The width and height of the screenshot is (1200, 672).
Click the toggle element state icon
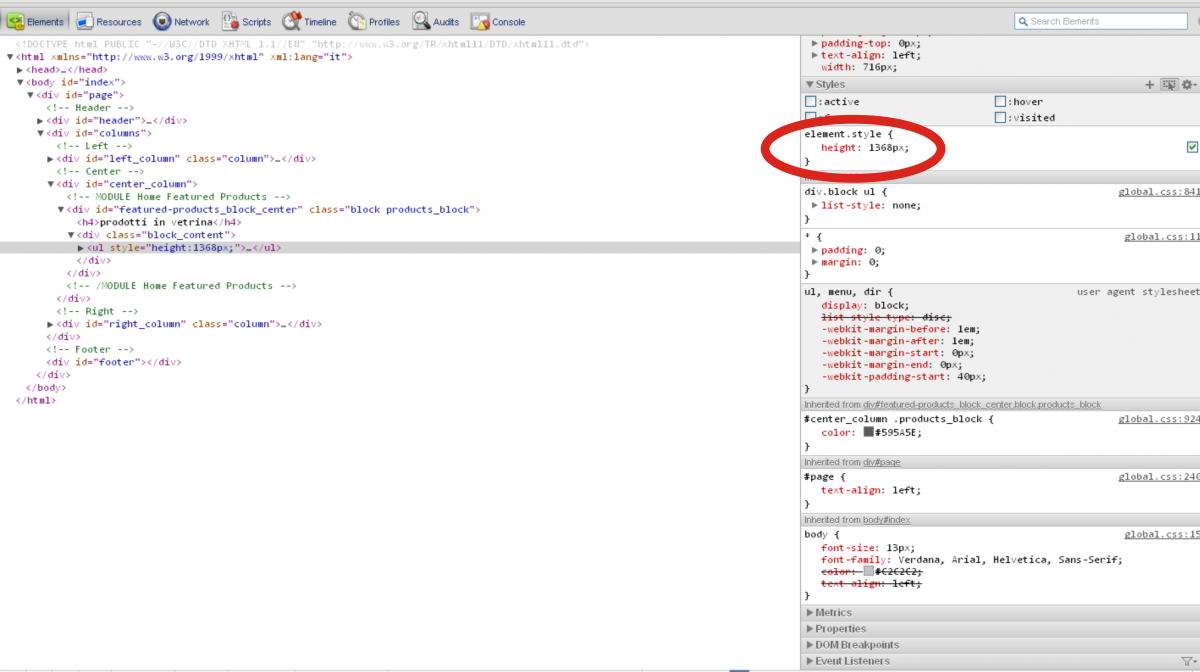tap(1168, 85)
